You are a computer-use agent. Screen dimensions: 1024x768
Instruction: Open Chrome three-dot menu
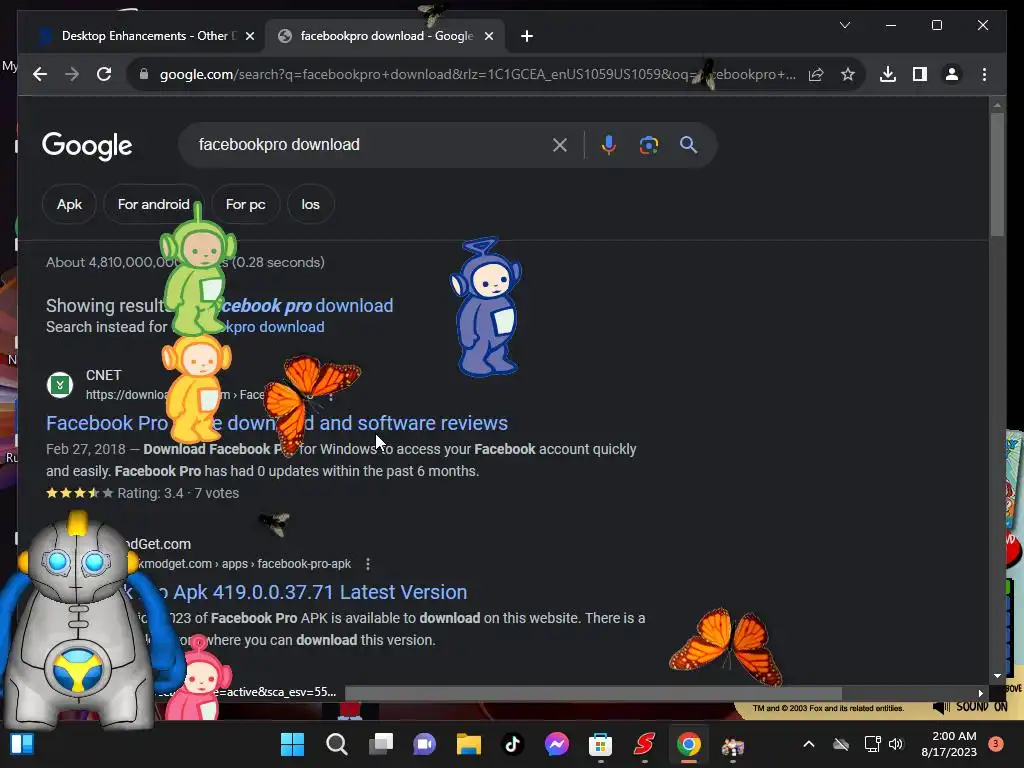click(x=984, y=74)
